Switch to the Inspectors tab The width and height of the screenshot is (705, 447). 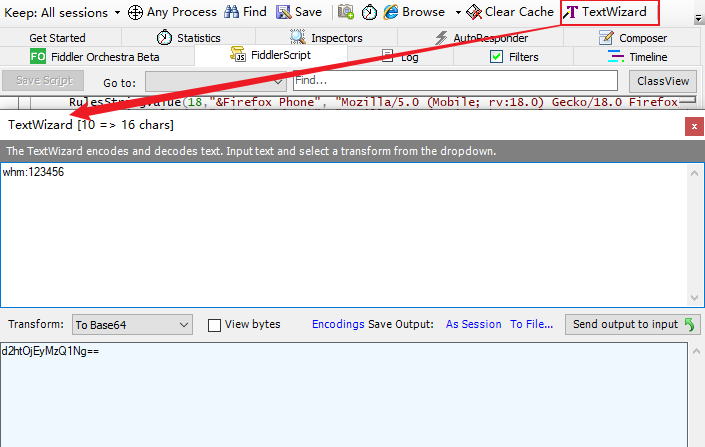pos(326,38)
